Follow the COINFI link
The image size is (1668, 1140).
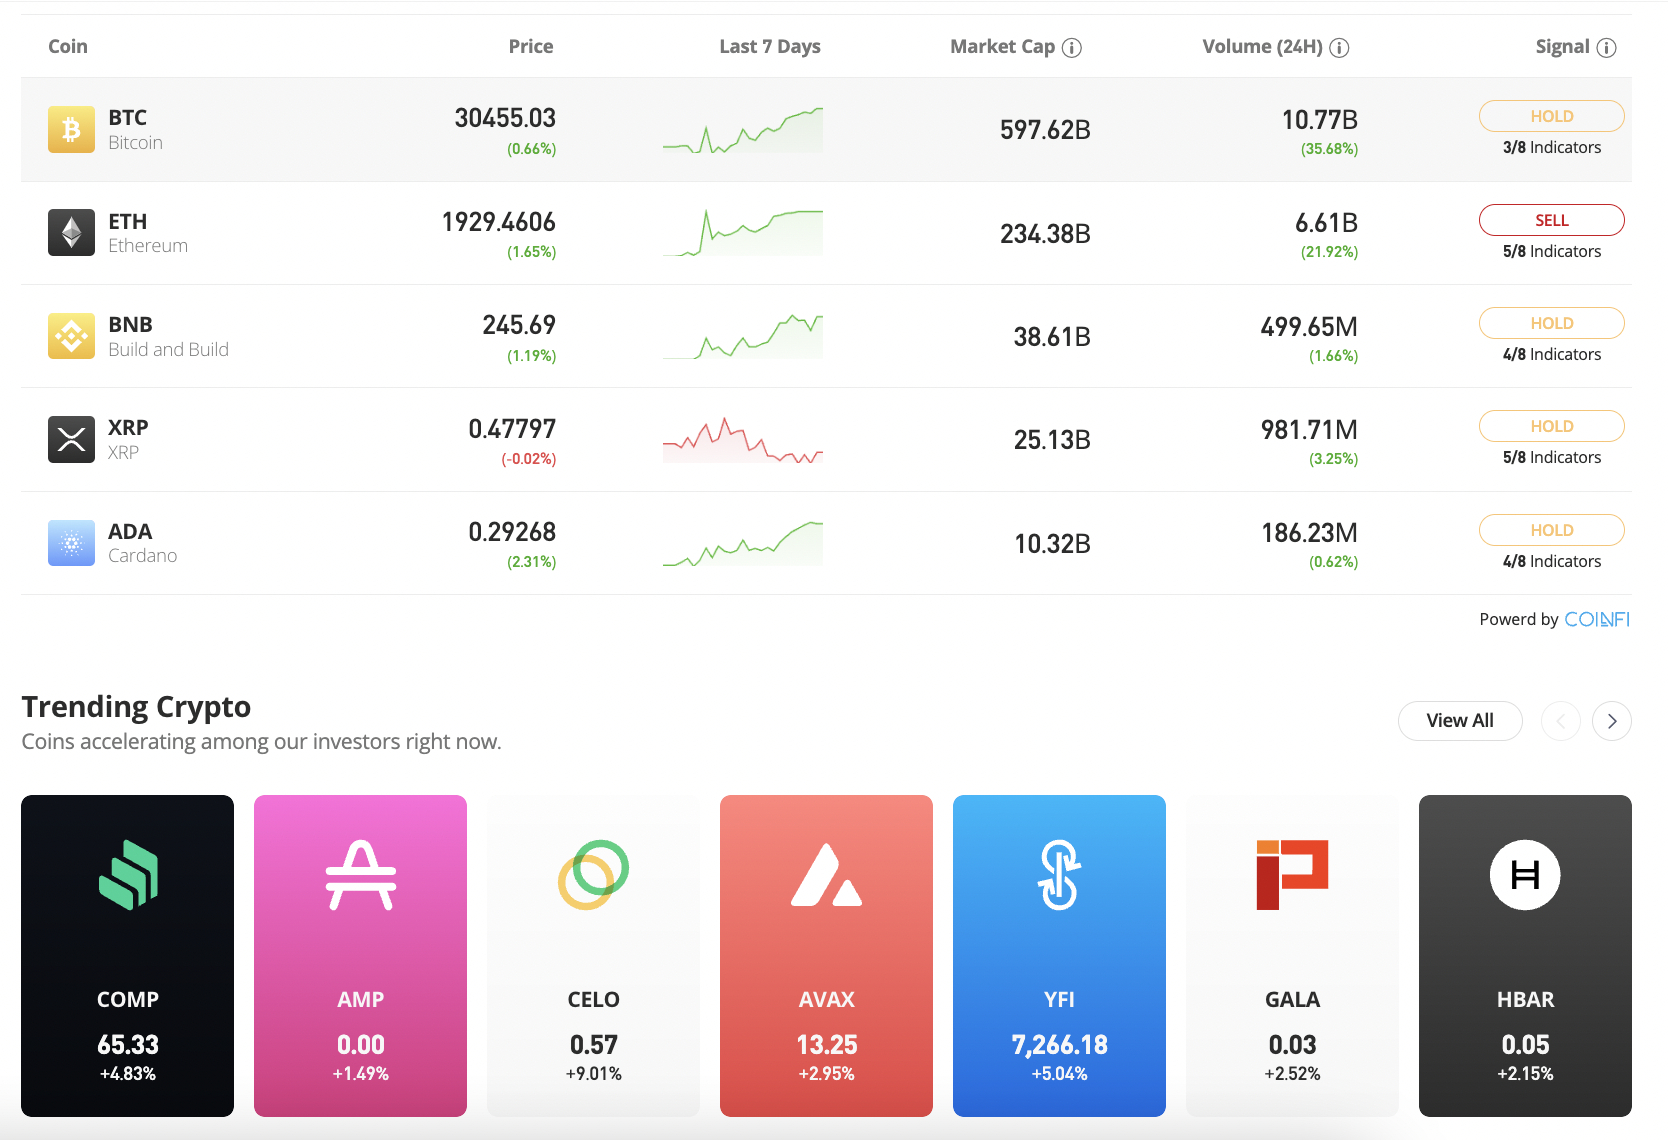(x=1597, y=619)
